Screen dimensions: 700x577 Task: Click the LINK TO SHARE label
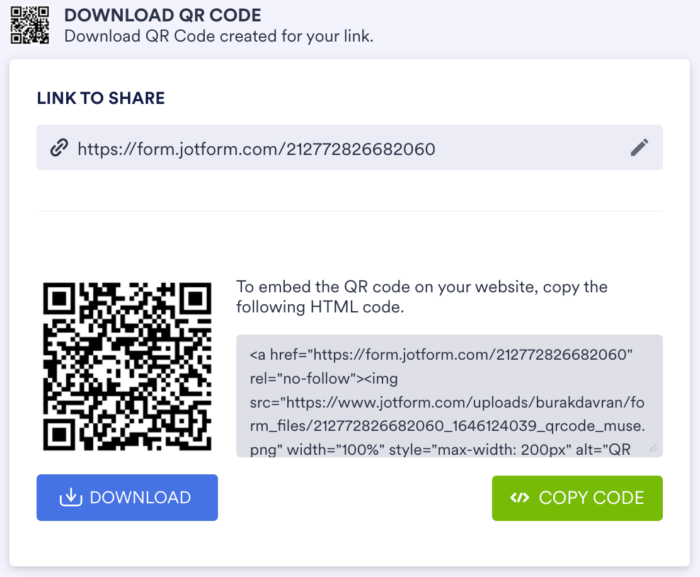(x=101, y=98)
